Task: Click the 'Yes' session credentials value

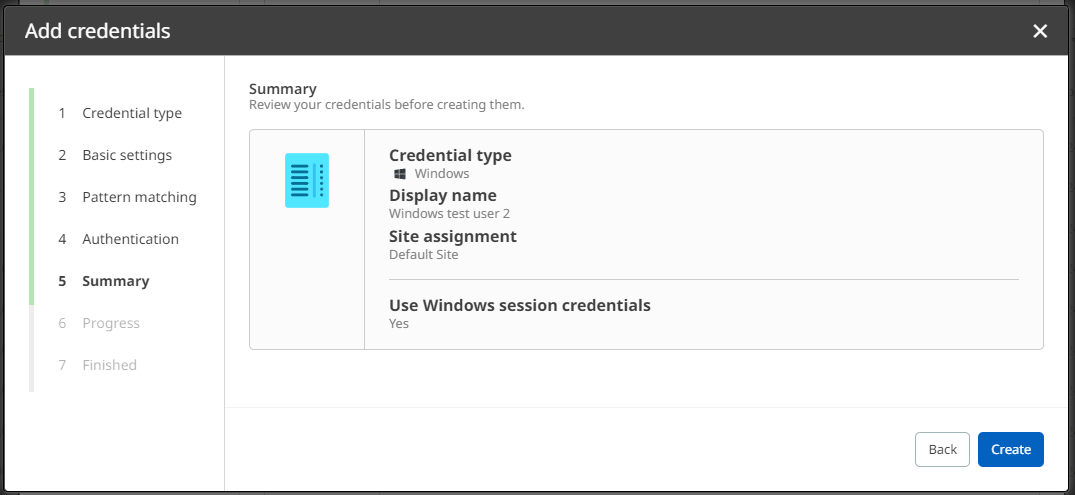Action: coord(399,323)
